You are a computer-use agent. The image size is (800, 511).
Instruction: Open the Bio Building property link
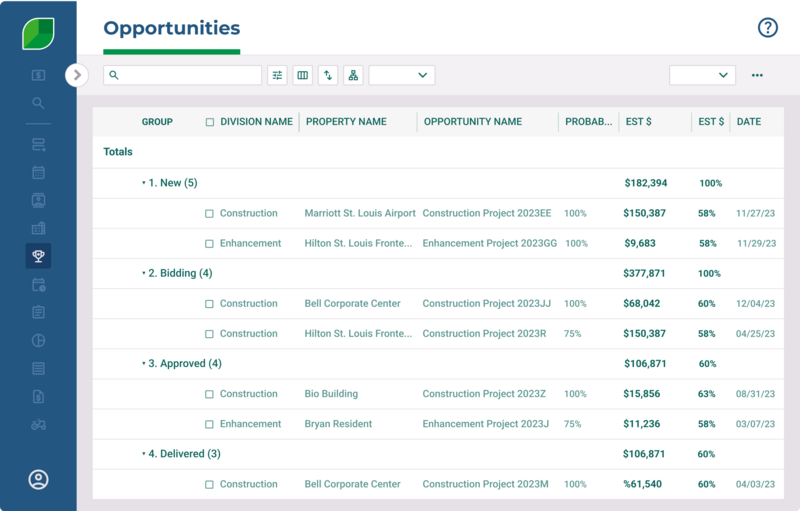pyautogui.click(x=331, y=394)
